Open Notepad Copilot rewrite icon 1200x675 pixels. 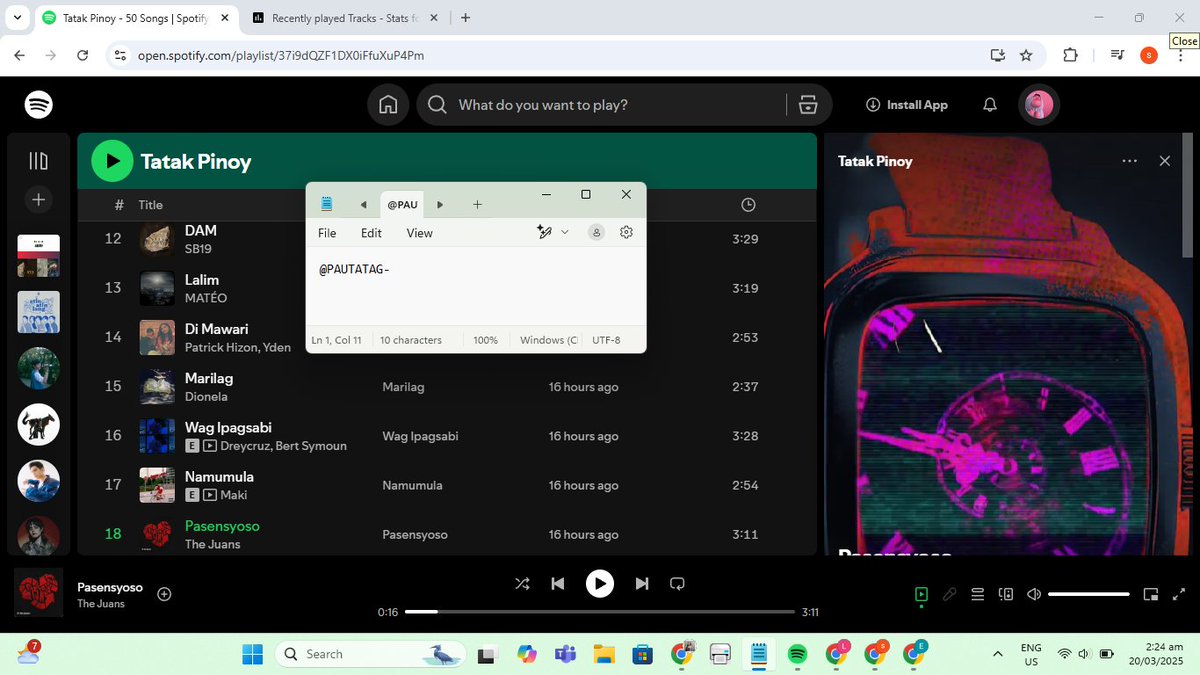click(545, 232)
